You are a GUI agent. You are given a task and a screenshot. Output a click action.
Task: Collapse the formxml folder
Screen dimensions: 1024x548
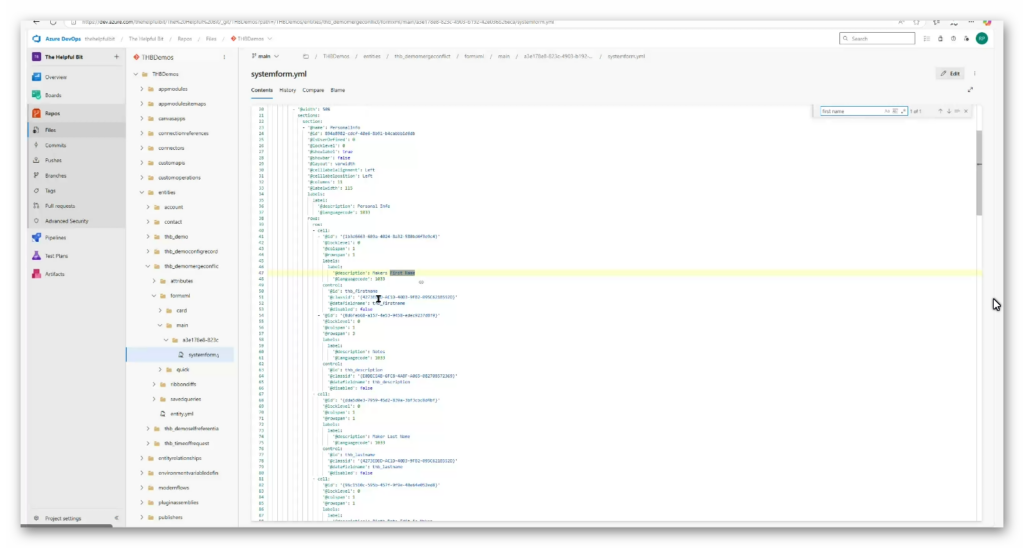154,295
